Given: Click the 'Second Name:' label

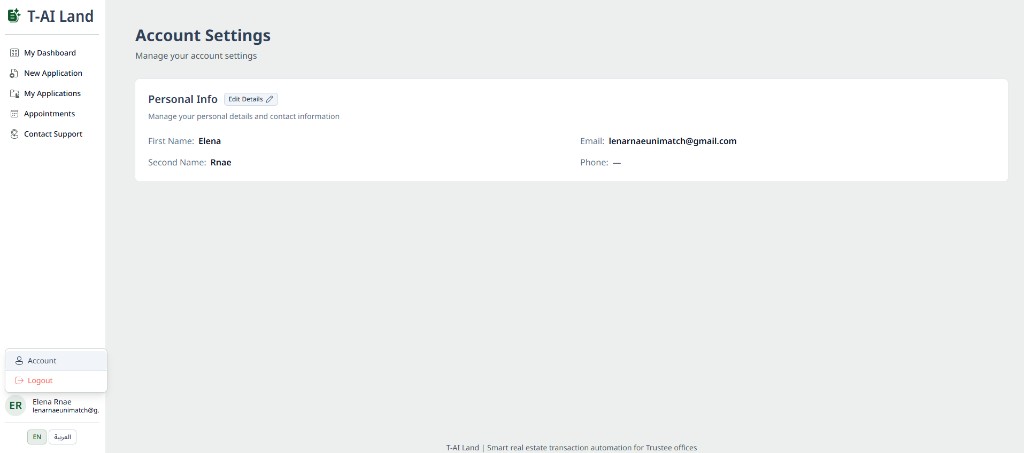Looking at the screenshot, I should [177, 163].
